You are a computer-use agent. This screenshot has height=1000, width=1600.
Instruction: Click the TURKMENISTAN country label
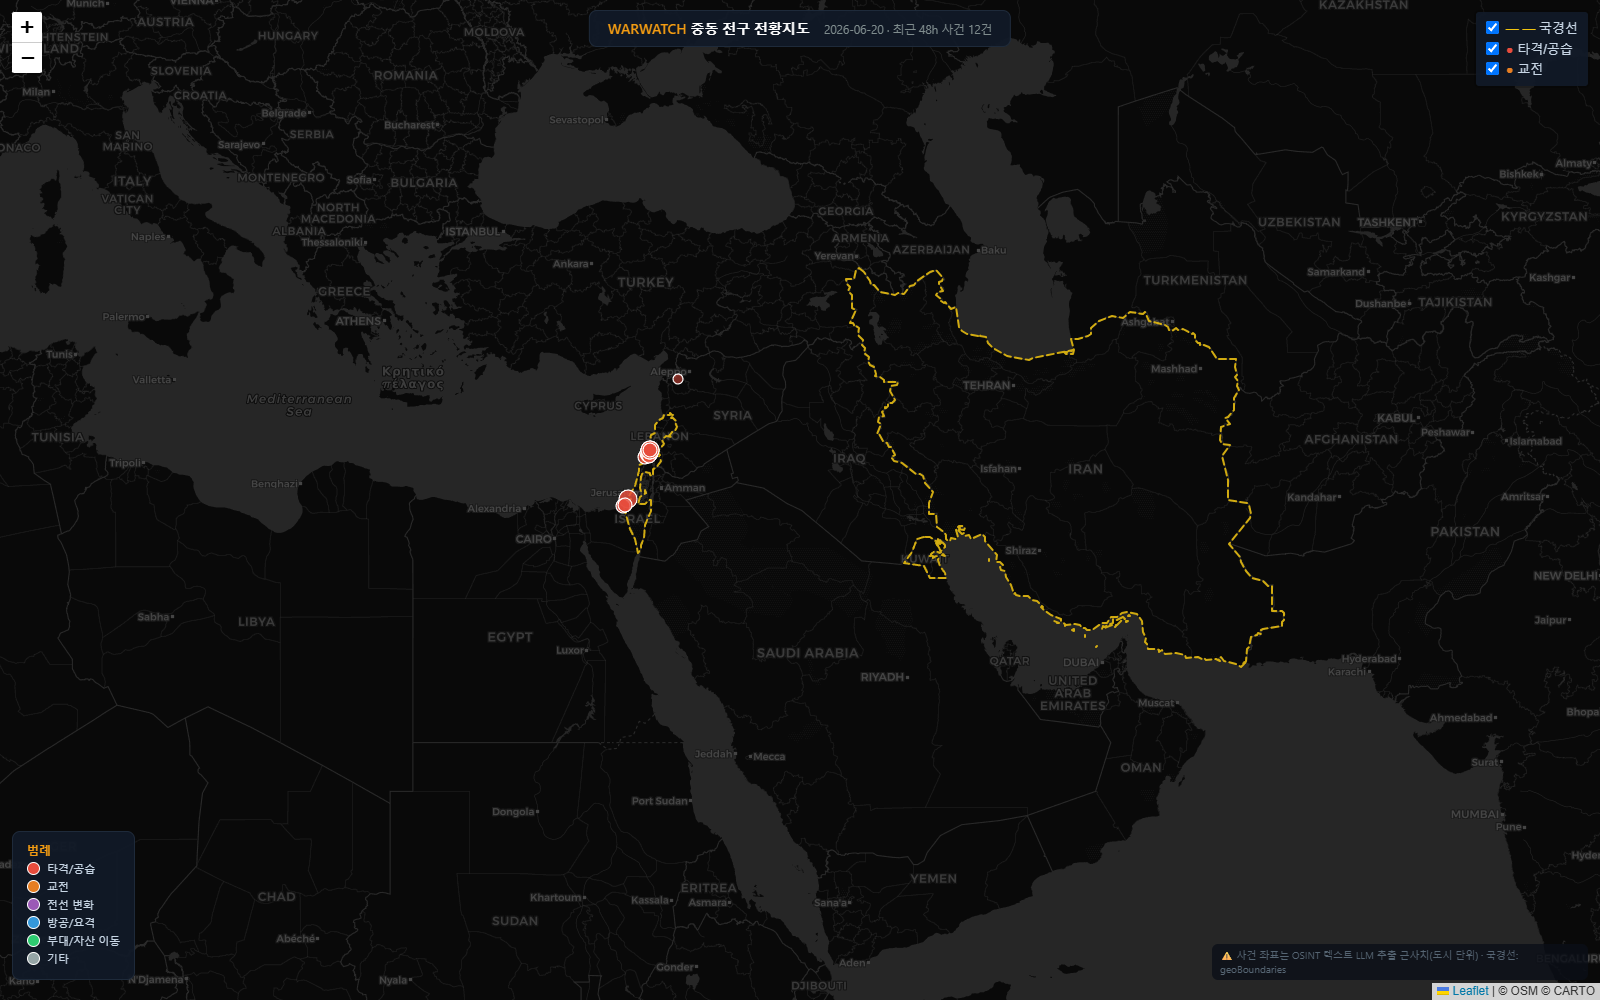(x=1195, y=281)
